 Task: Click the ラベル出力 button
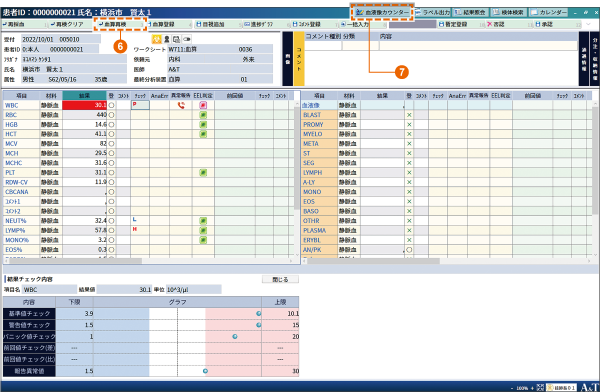tap(433, 13)
